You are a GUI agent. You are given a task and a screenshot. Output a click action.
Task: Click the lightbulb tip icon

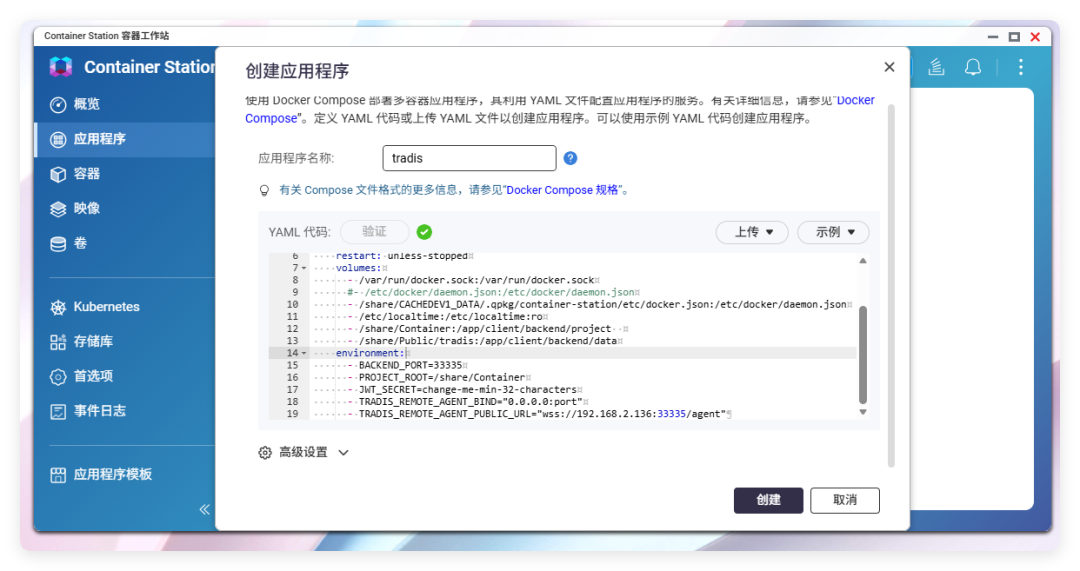pos(264,191)
